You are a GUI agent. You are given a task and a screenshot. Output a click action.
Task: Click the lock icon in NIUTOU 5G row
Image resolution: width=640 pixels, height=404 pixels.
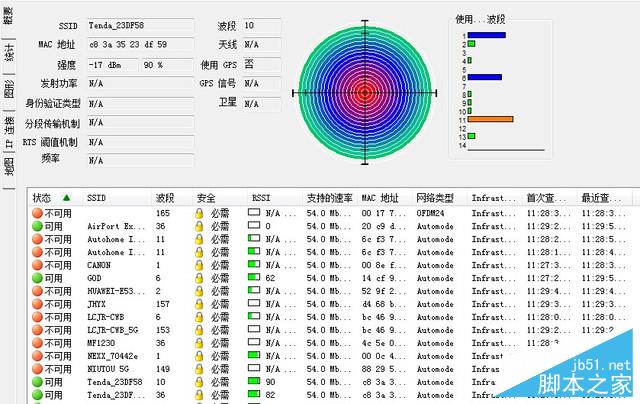pos(199,369)
